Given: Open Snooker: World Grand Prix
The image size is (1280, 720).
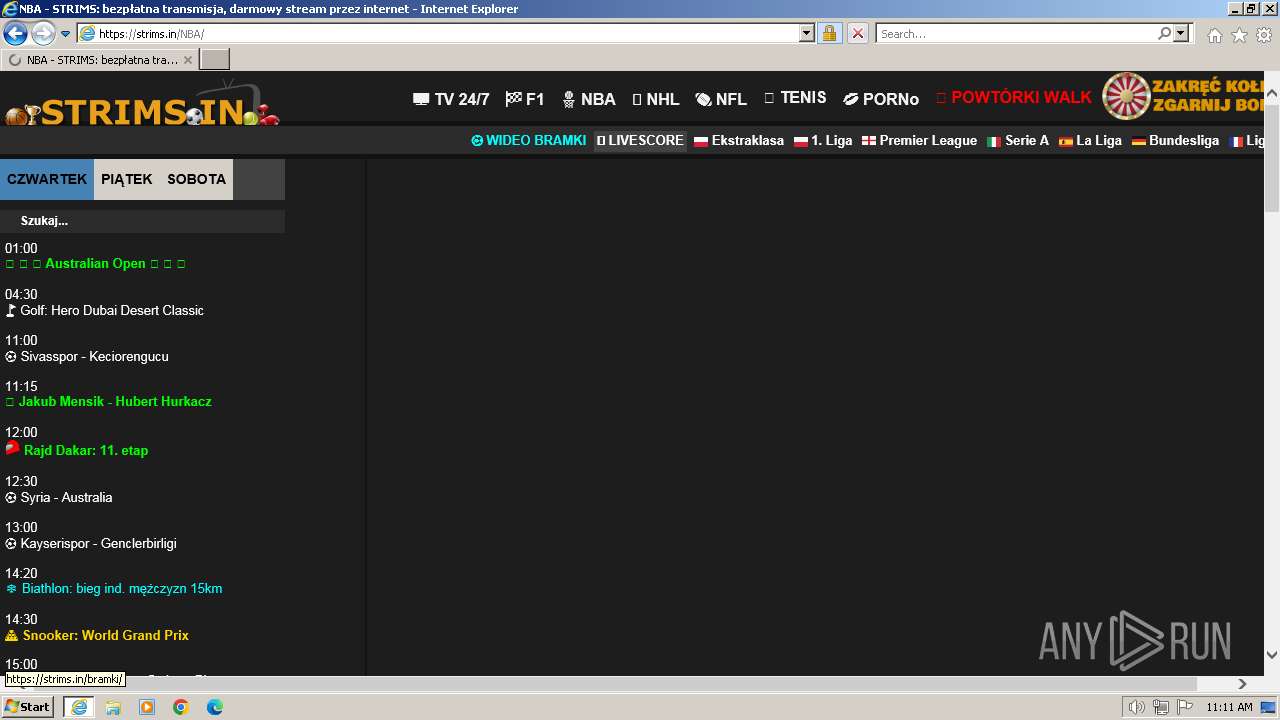Looking at the screenshot, I should coord(97,635).
